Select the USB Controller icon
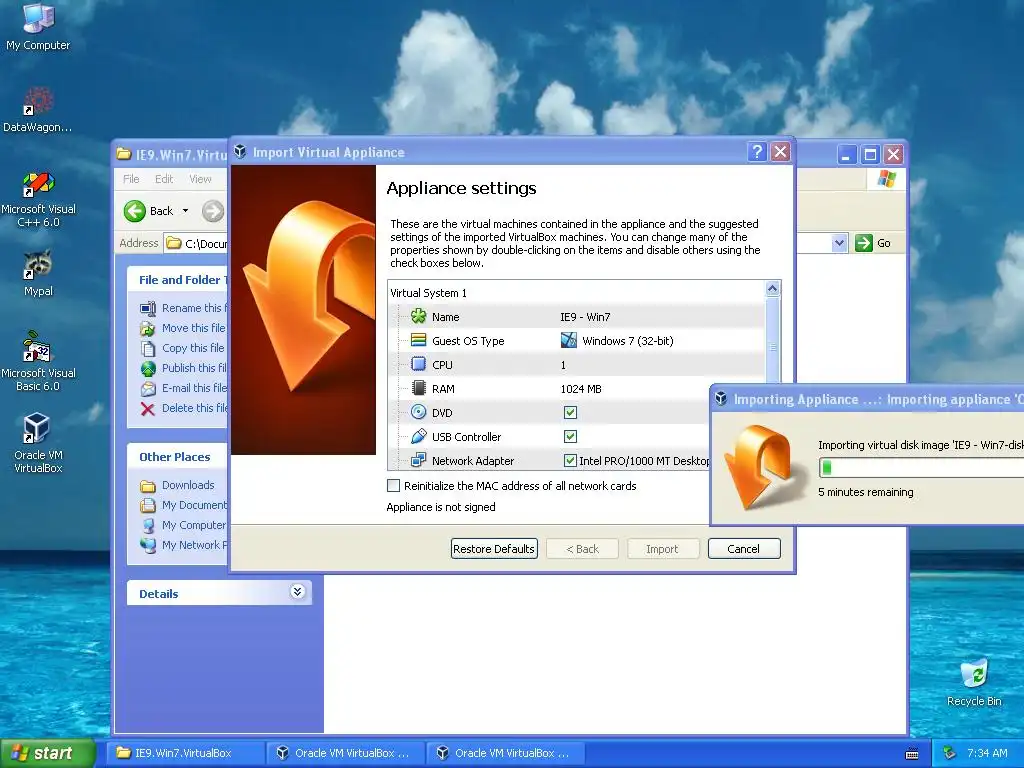The width and height of the screenshot is (1024, 768). [x=418, y=436]
